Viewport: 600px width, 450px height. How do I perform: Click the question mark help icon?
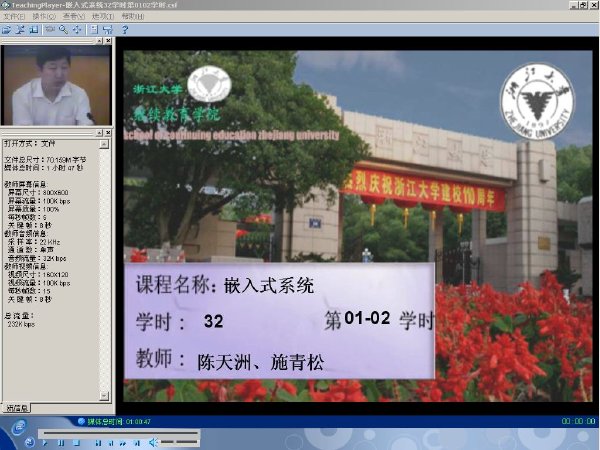[125, 29]
